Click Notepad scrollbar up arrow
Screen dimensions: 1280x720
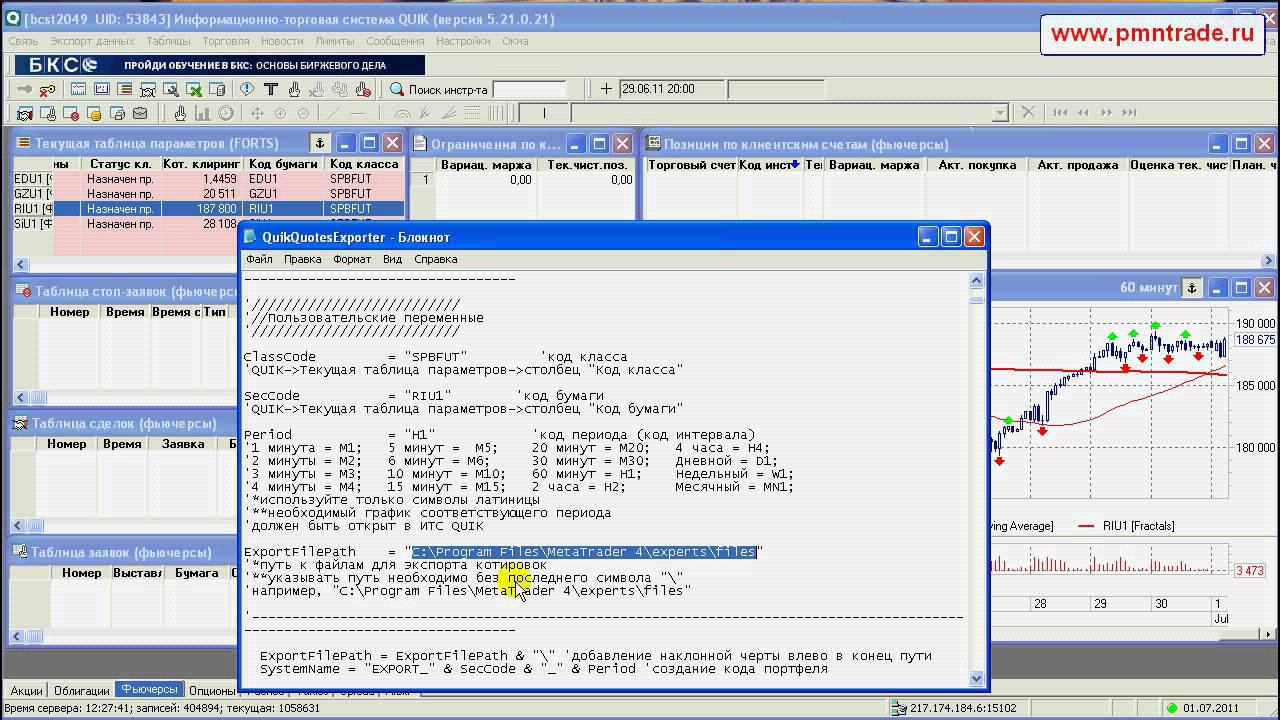977,282
